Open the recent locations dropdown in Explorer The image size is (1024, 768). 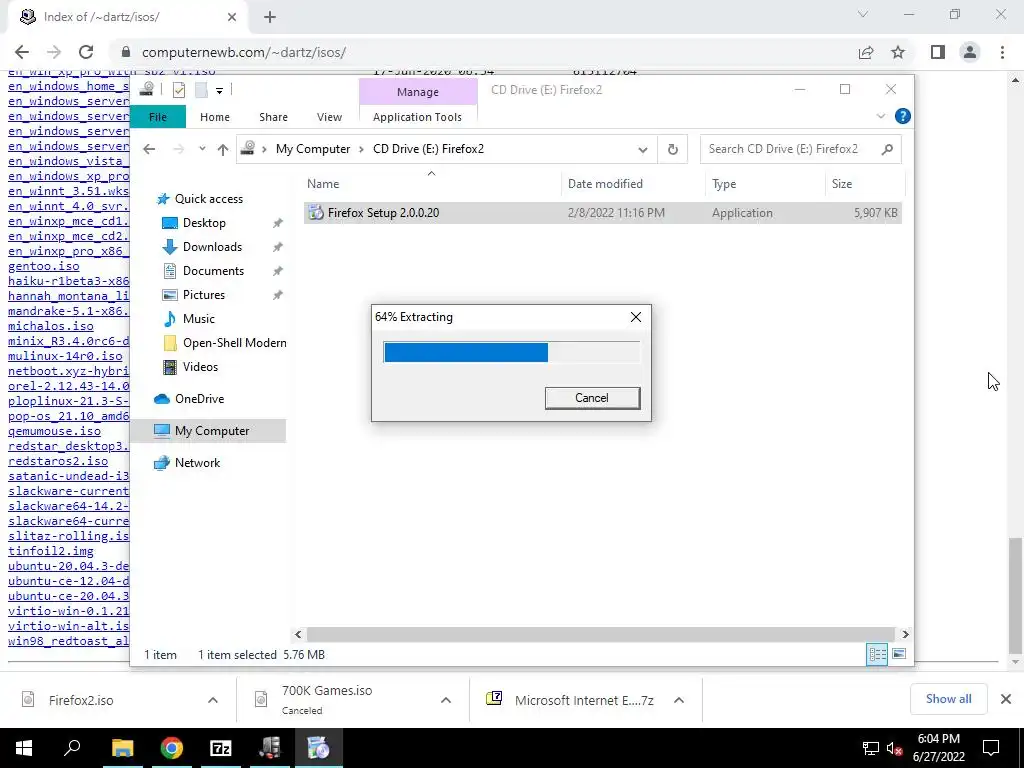pyautogui.click(x=202, y=150)
